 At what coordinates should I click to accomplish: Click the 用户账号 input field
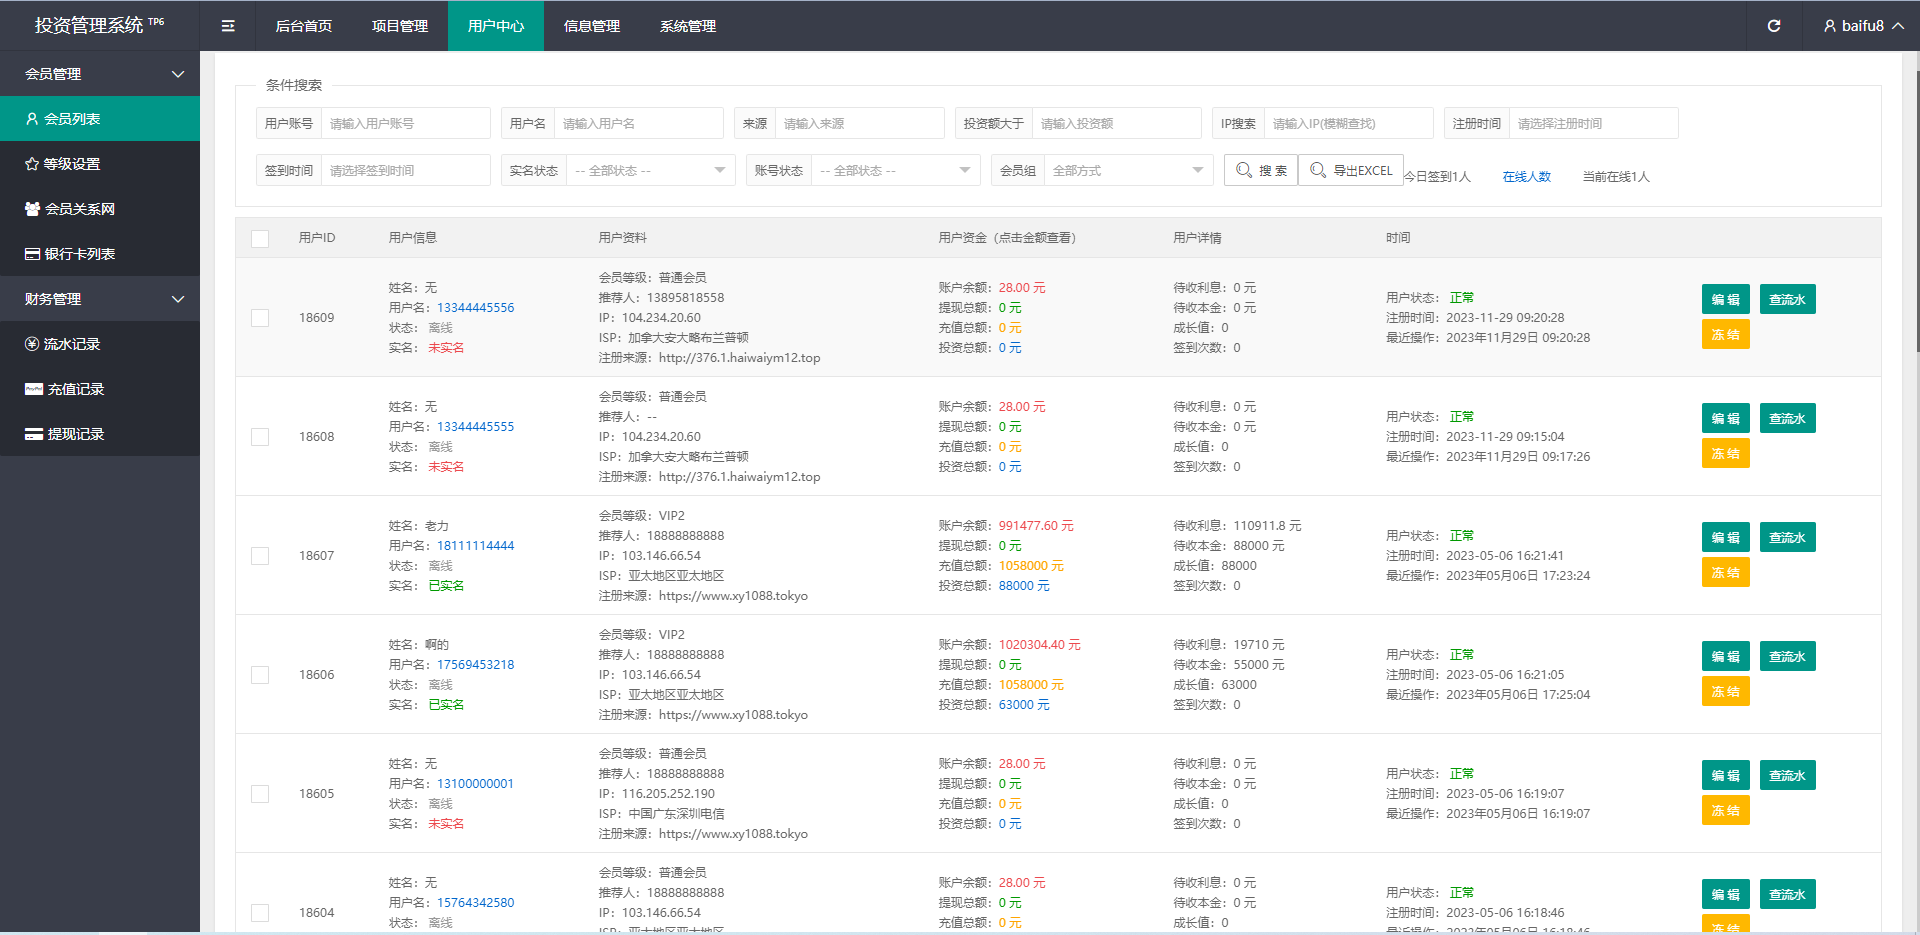tap(405, 124)
